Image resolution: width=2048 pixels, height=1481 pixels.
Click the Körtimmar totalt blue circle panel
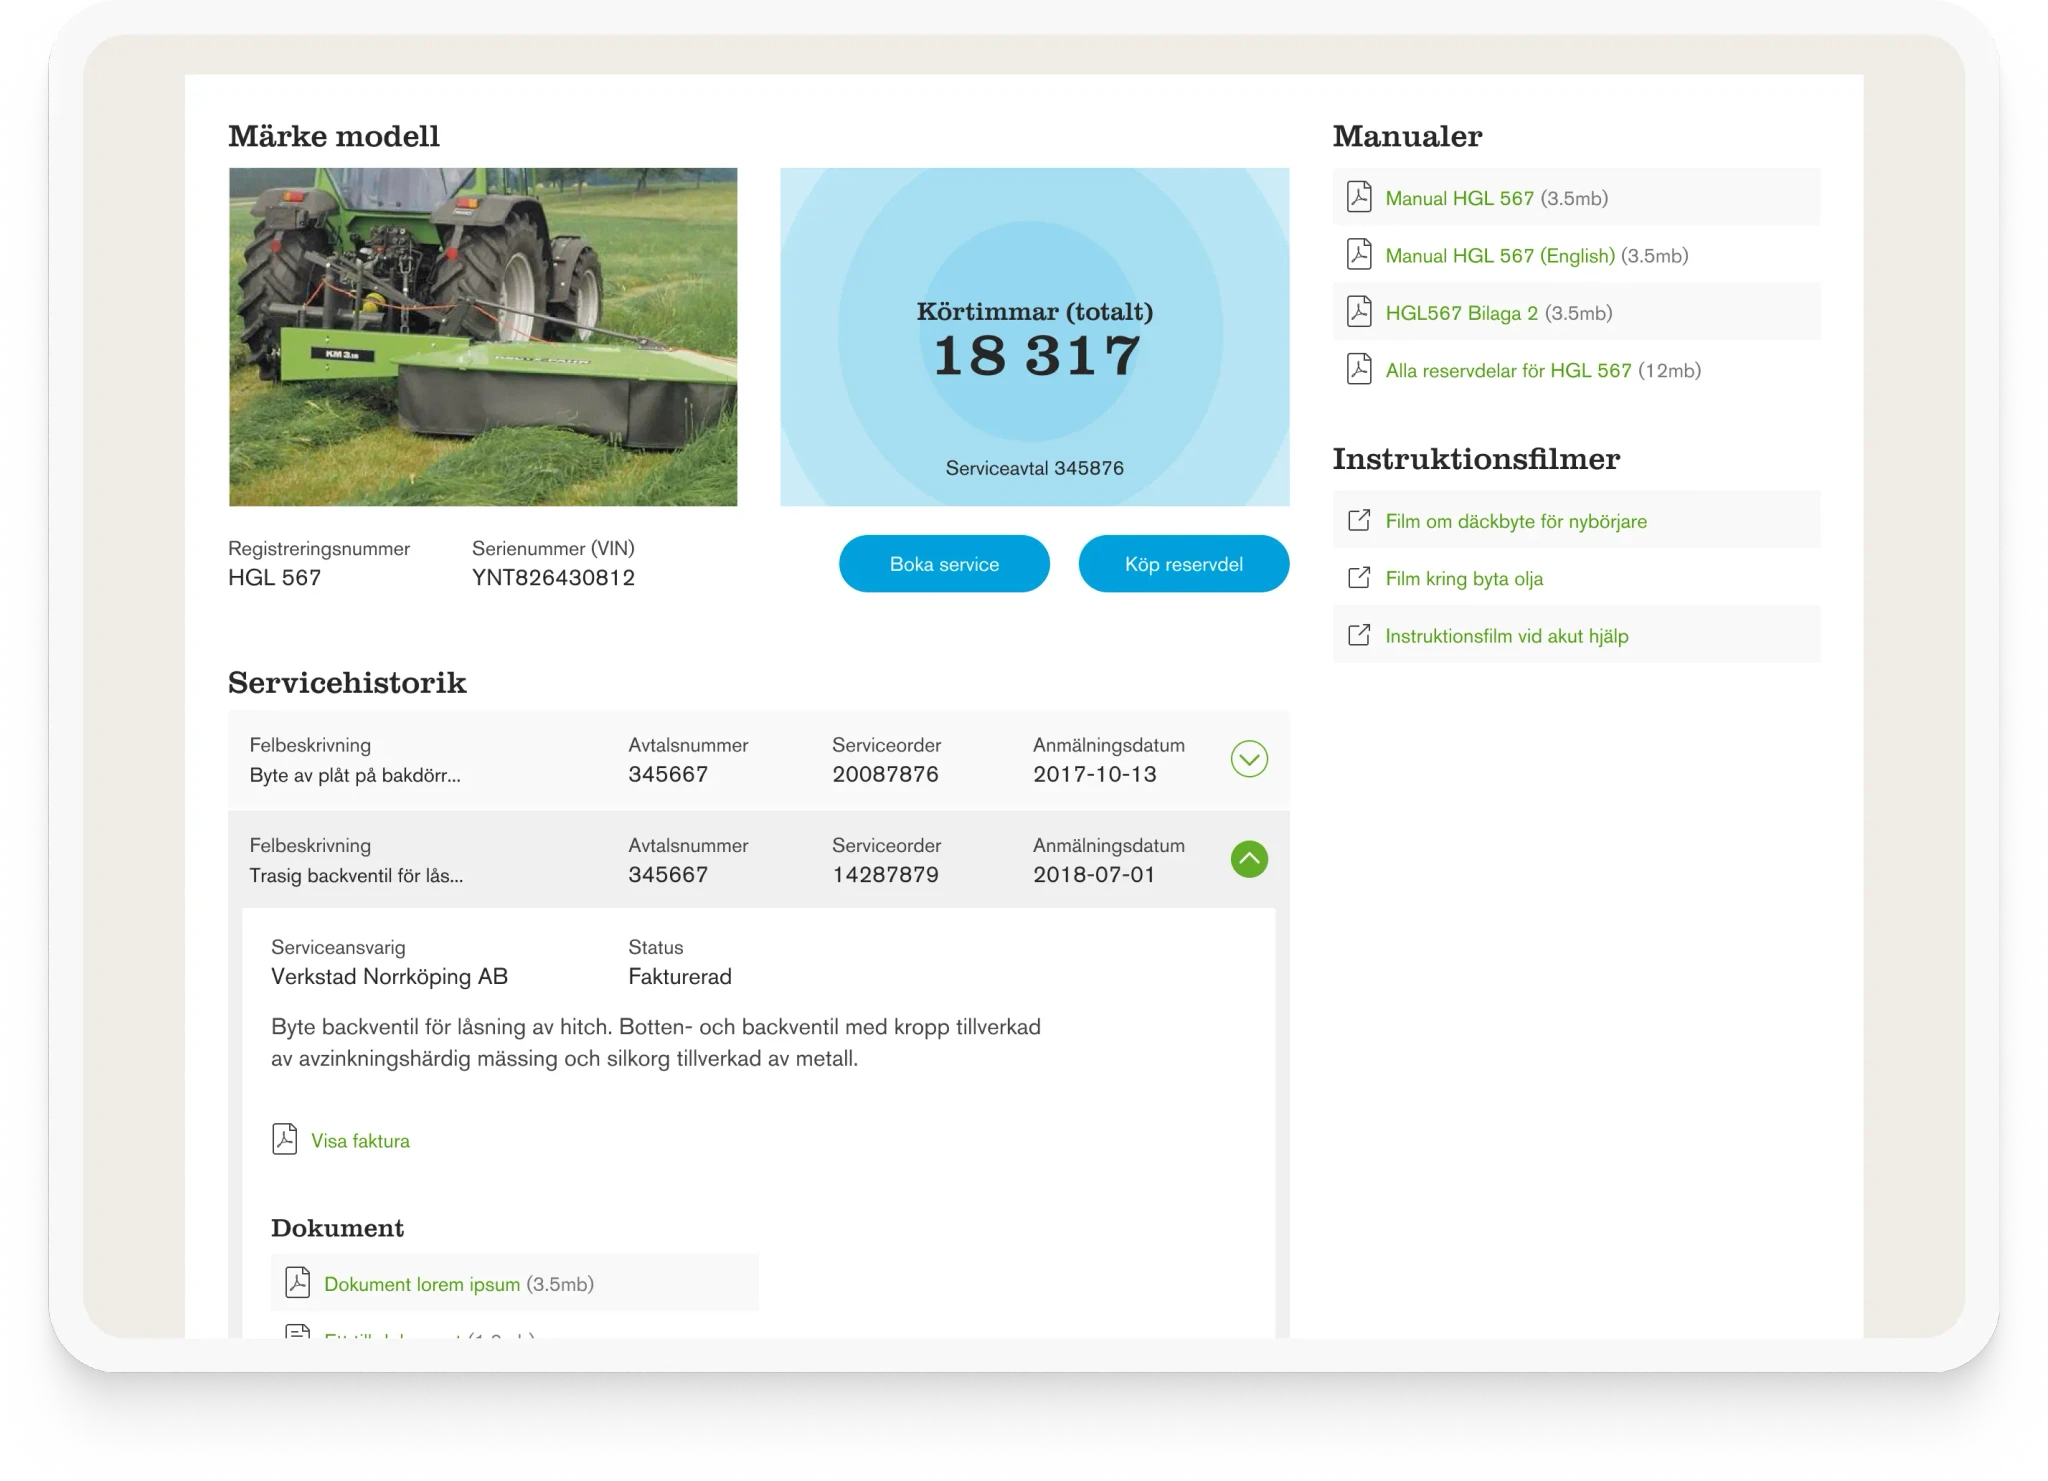pyautogui.click(x=1034, y=337)
